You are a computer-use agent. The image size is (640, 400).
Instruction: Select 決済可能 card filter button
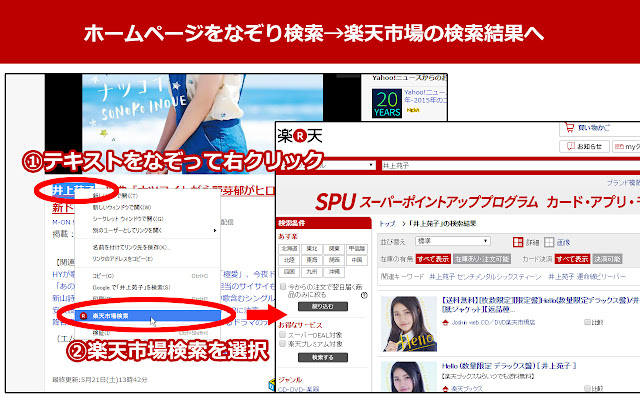(607, 259)
